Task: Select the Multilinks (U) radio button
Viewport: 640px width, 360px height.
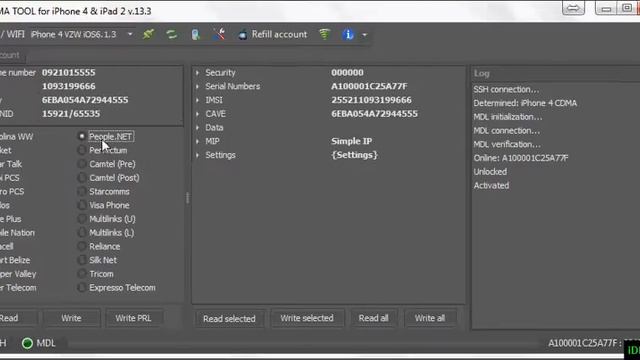Action: pyautogui.click(x=82, y=219)
